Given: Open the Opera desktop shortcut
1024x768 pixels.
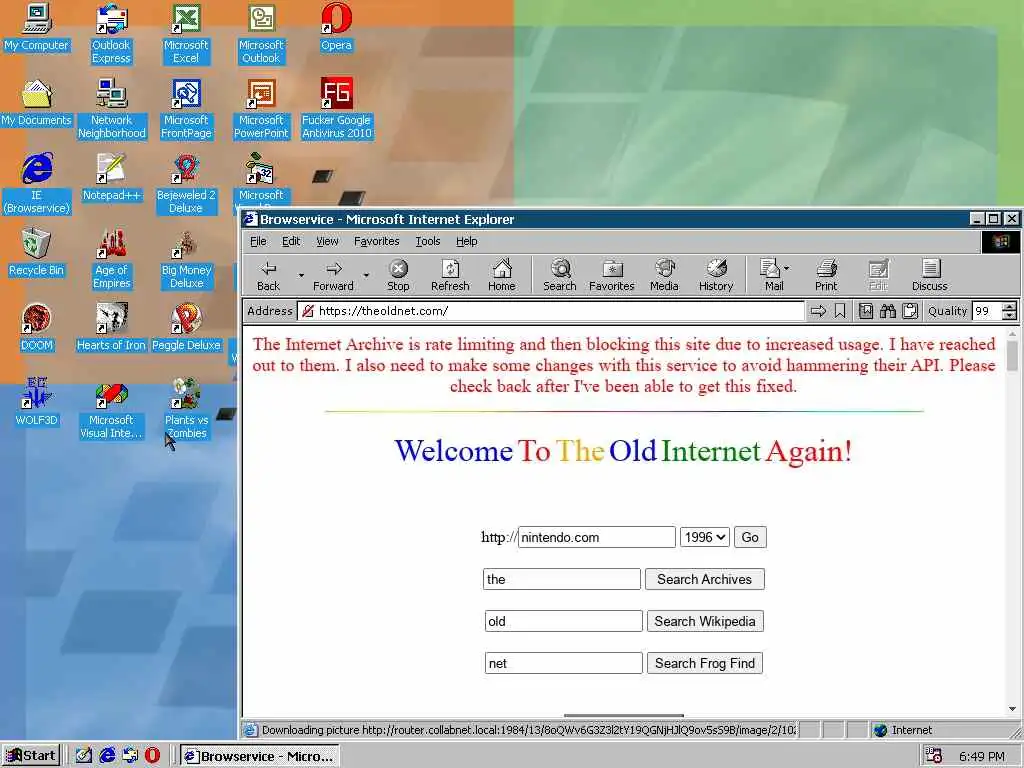Looking at the screenshot, I should coord(336,27).
